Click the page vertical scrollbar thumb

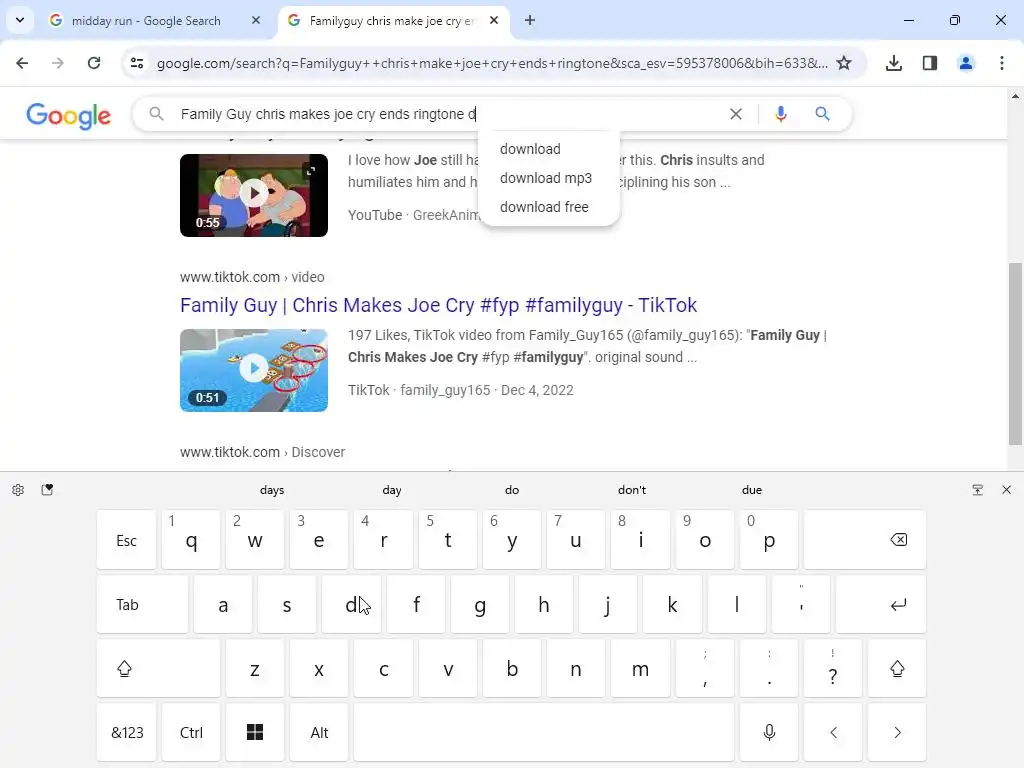point(1015,354)
